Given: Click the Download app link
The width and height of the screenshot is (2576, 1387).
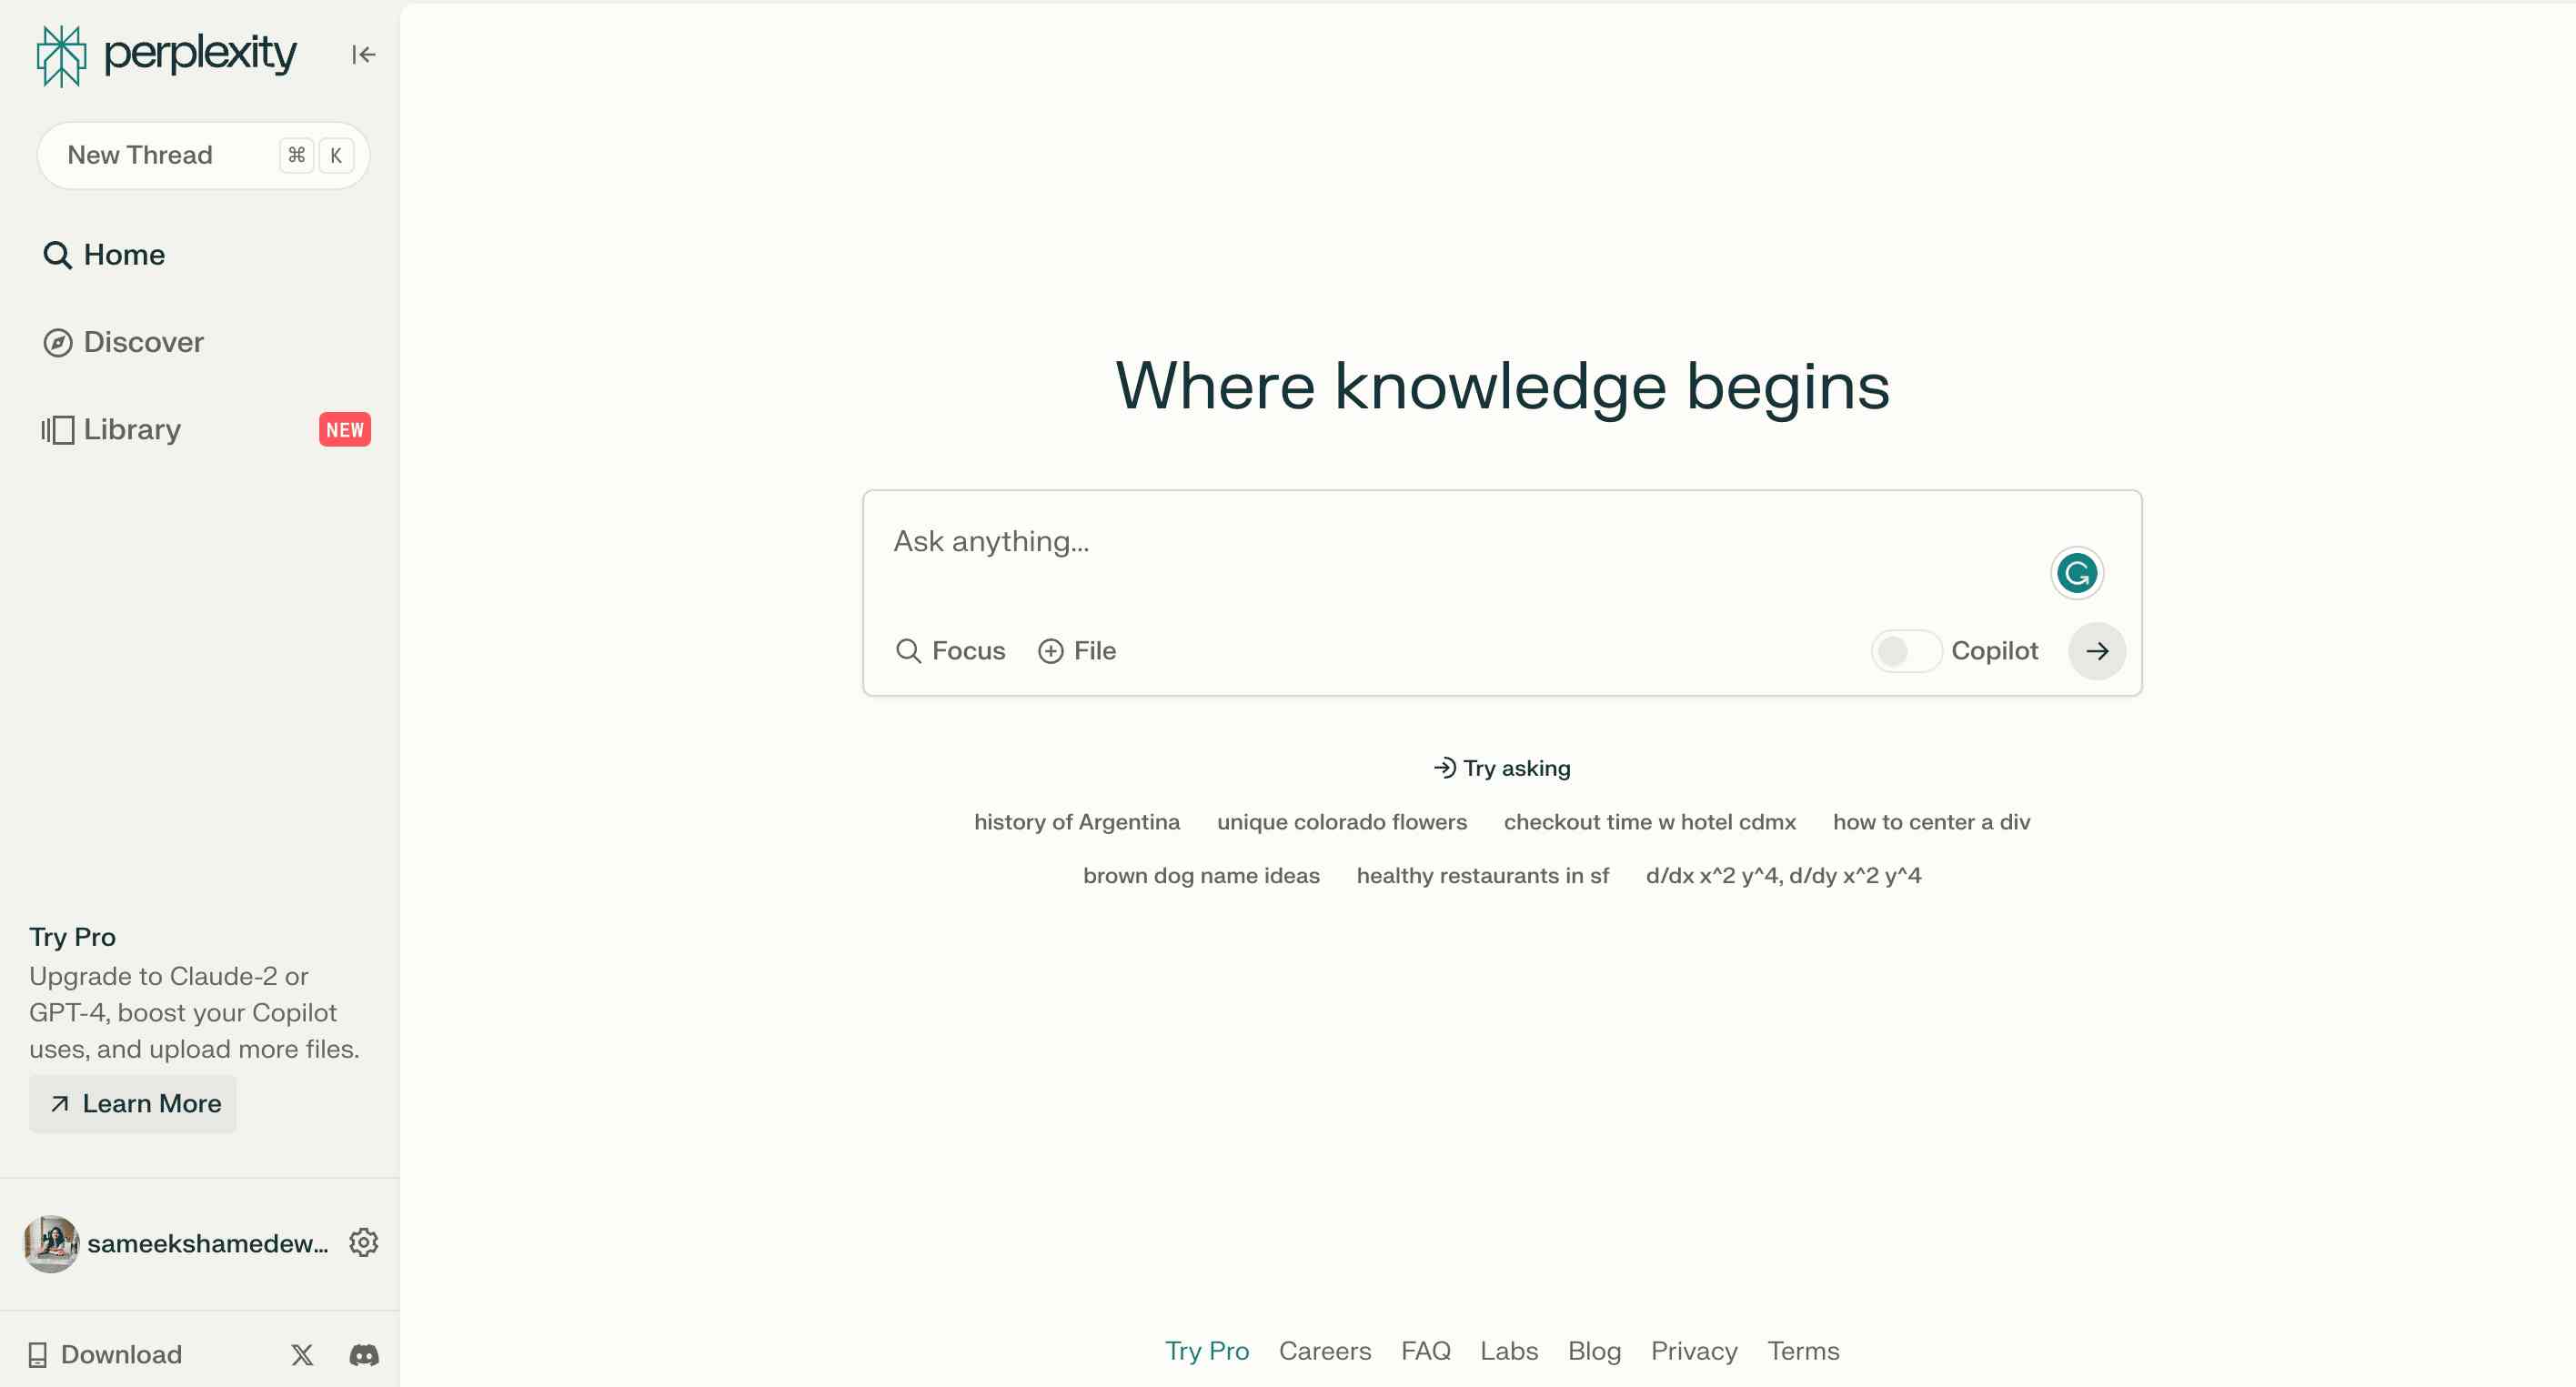Looking at the screenshot, I should (x=106, y=1352).
